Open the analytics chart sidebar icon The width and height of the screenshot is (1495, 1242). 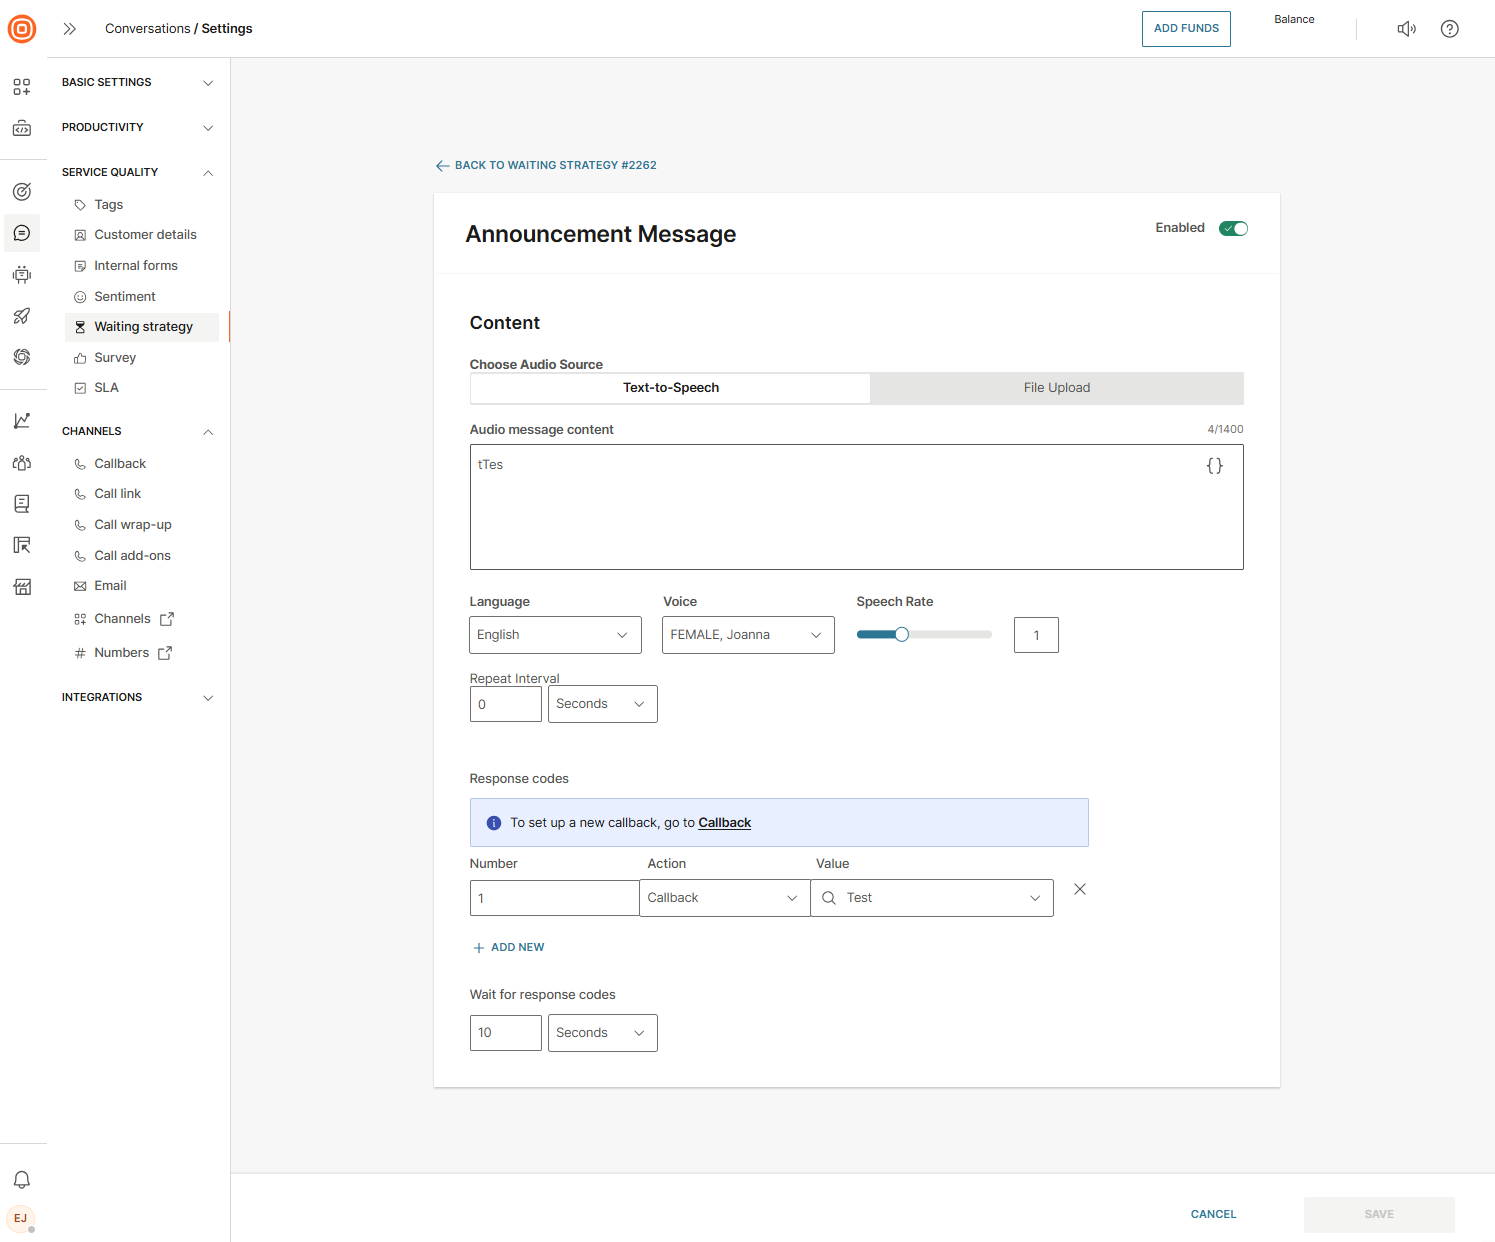[22, 421]
